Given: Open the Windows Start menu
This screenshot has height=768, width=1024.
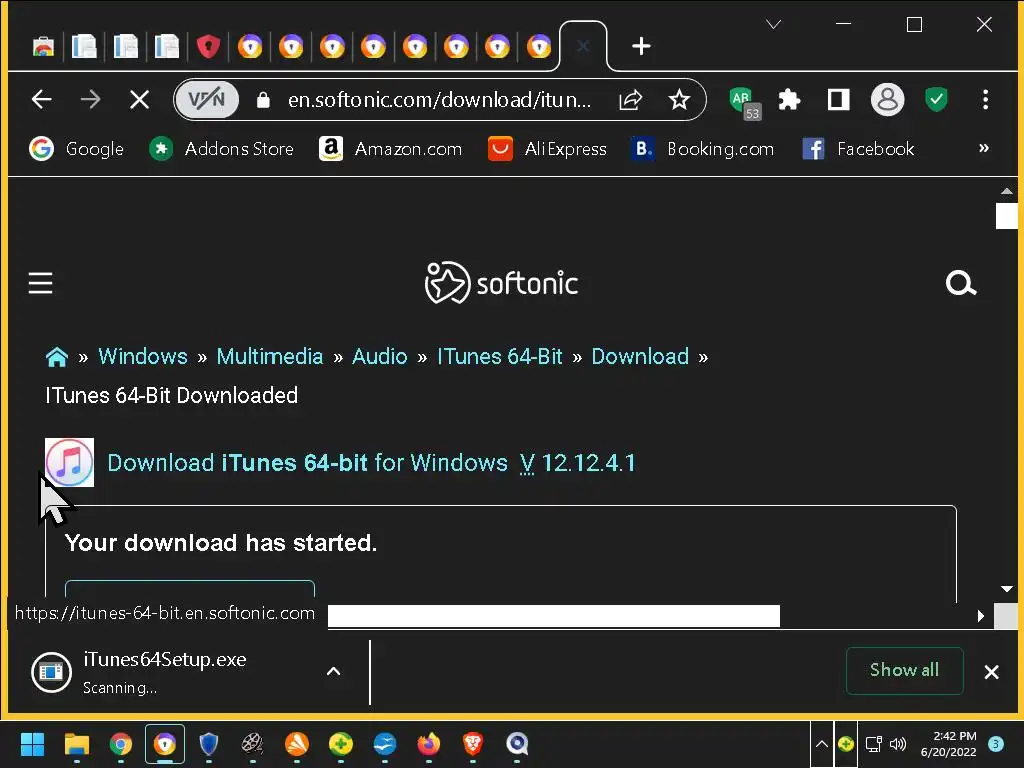Looking at the screenshot, I should [32, 744].
